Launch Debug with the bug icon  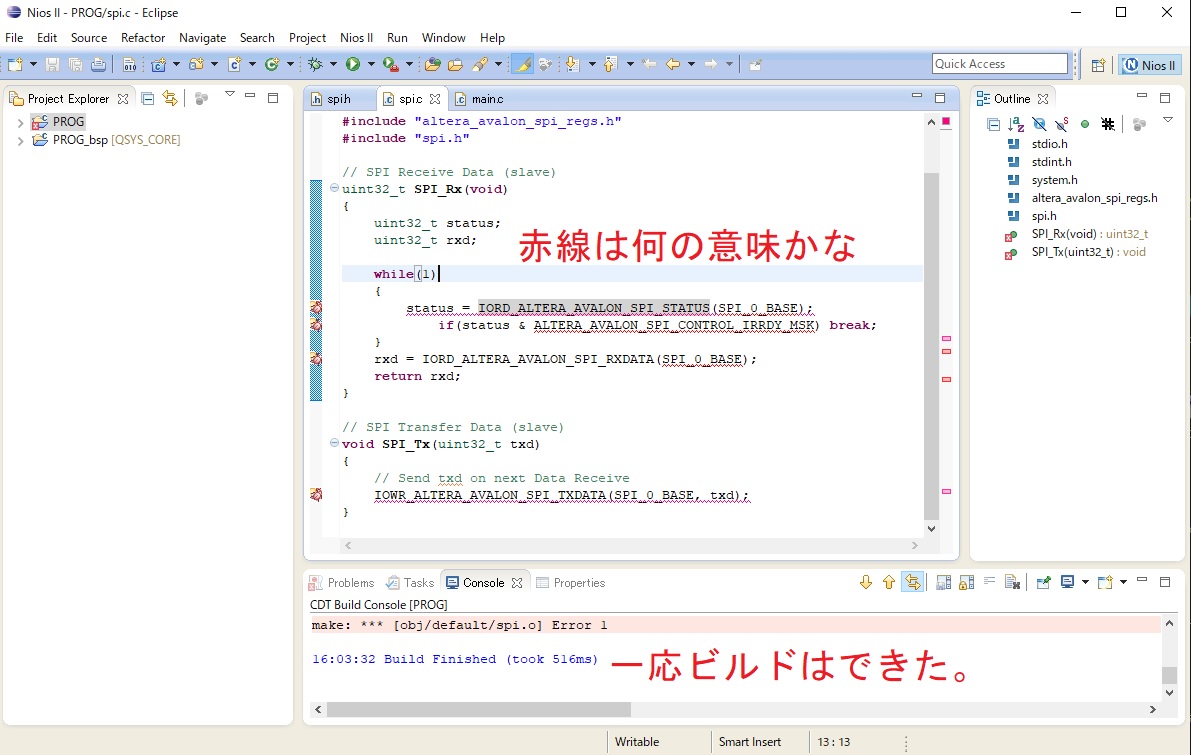315,65
